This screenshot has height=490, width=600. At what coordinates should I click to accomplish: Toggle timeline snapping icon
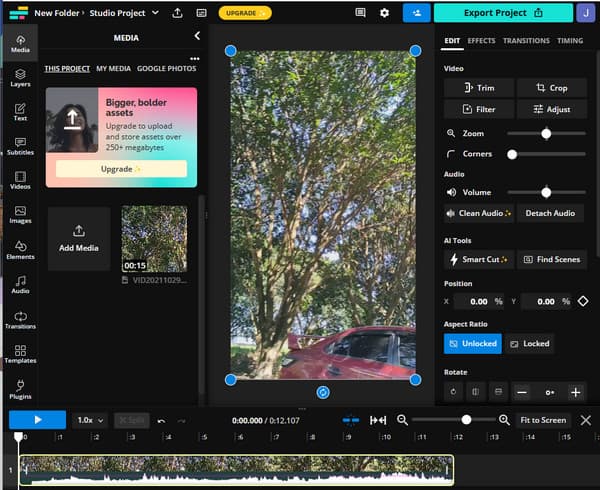[x=351, y=420]
